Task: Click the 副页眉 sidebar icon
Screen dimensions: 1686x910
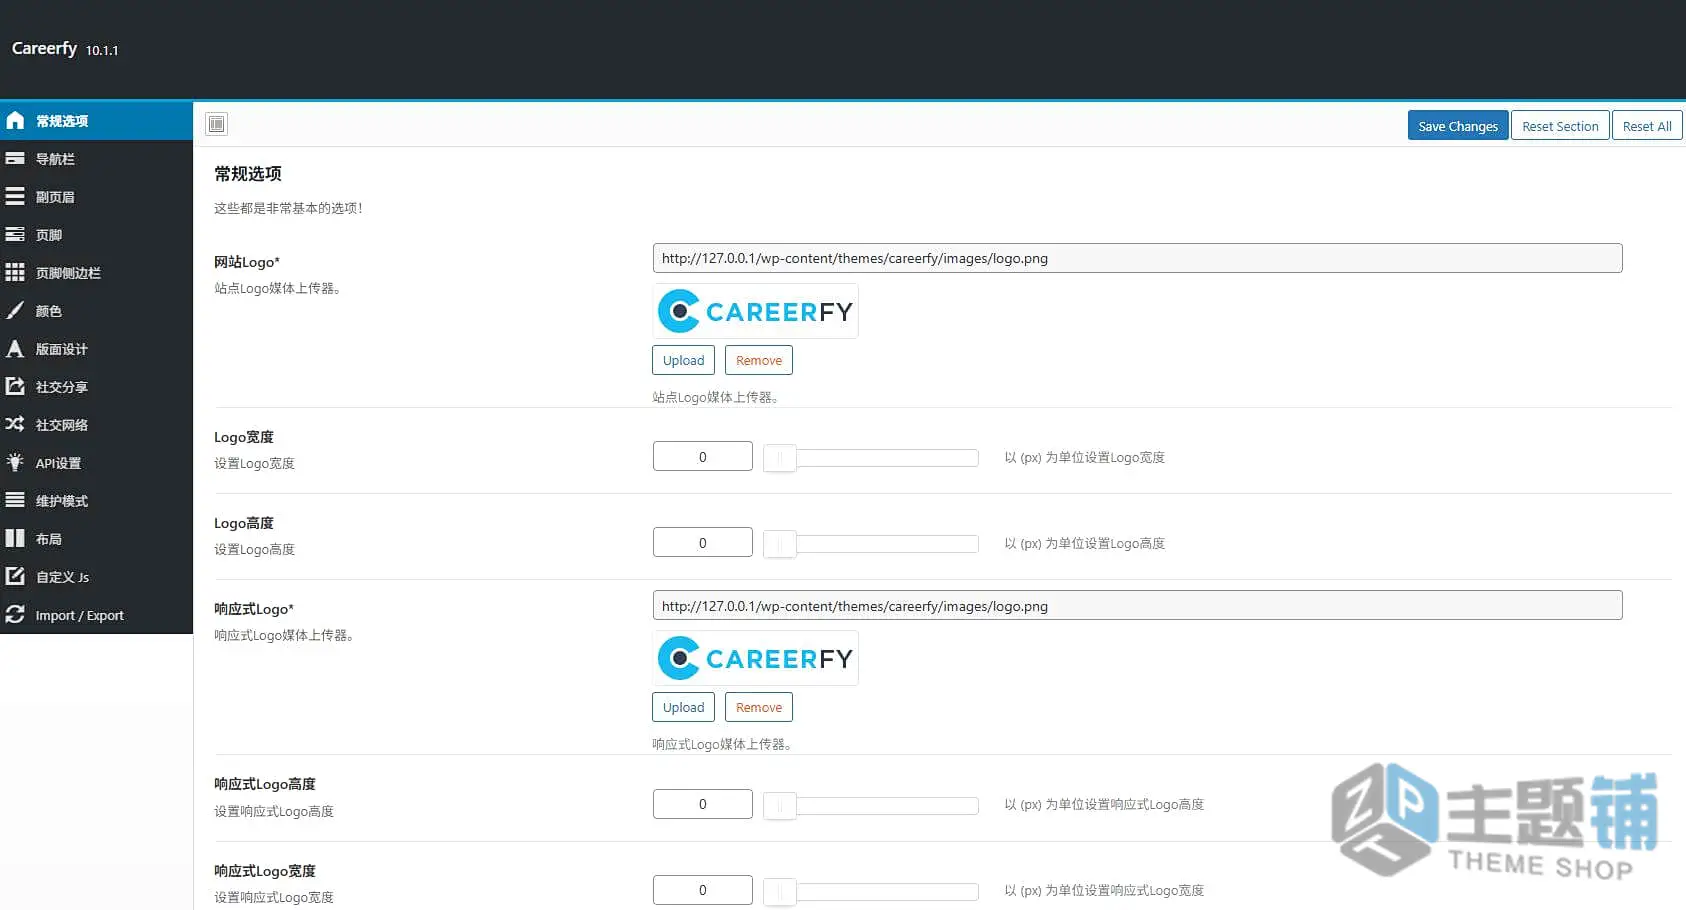Action: [x=15, y=197]
